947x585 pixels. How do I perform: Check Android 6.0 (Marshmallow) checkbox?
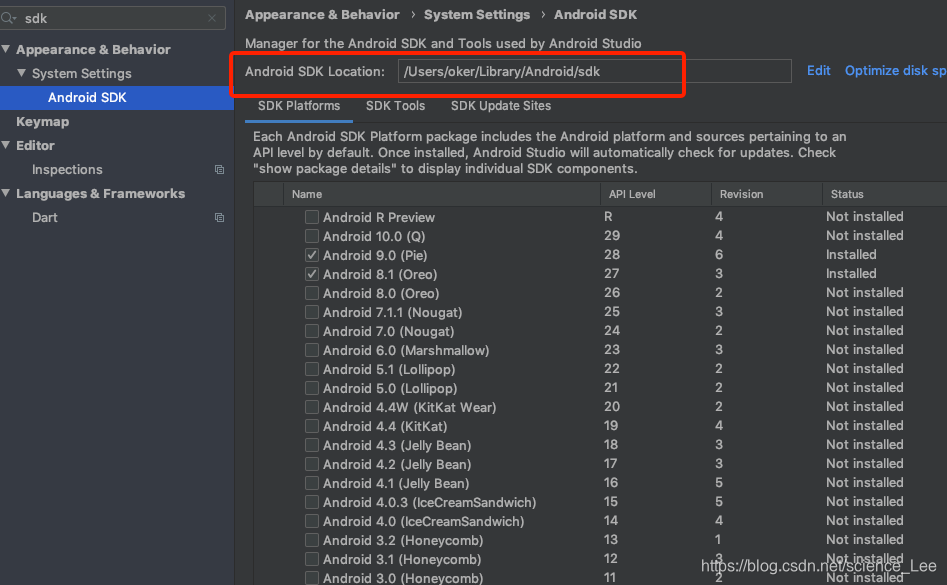(312, 350)
